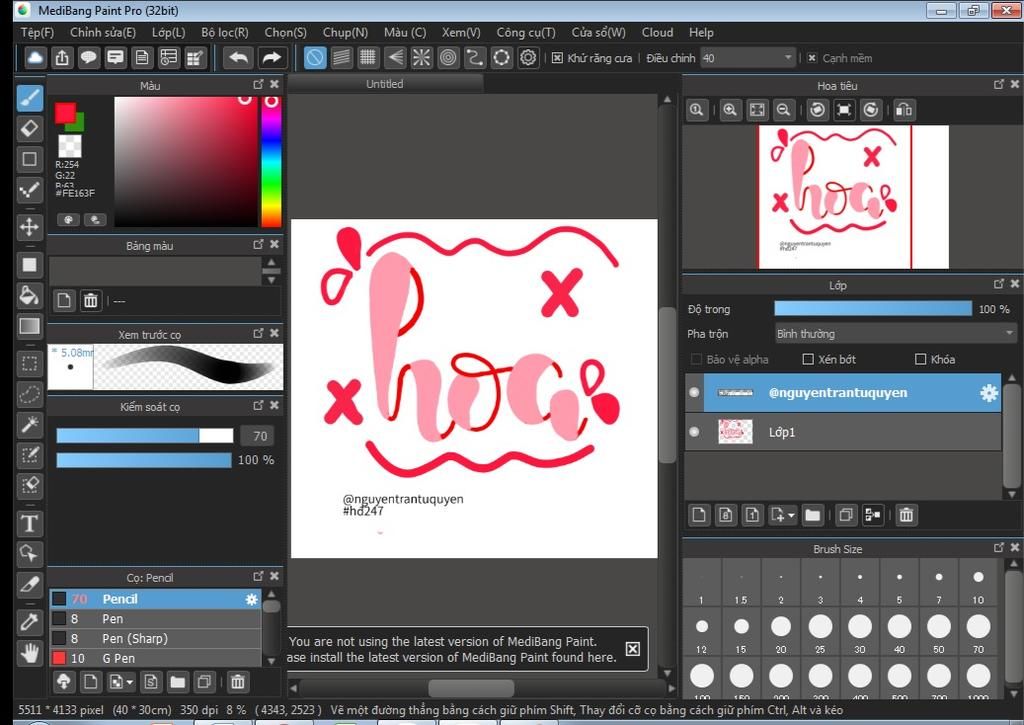This screenshot has height=725, width=1024.
Task: Open snap settings gear icon
Action: pyautogui.click(x=528, y=57)
